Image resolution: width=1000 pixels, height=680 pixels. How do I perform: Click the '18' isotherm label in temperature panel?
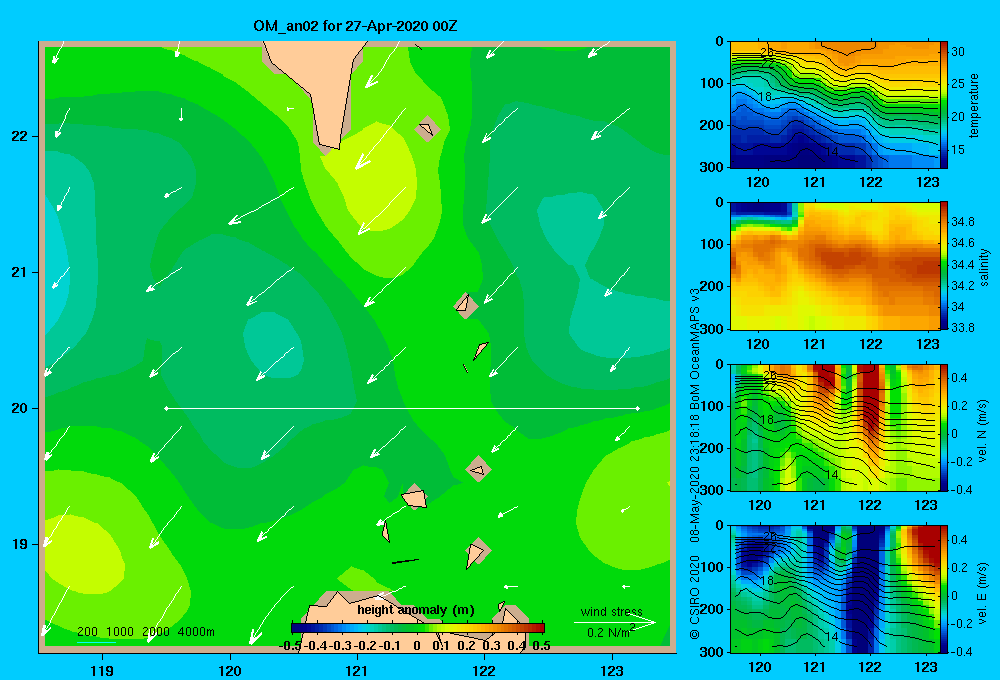click(765, 97)
